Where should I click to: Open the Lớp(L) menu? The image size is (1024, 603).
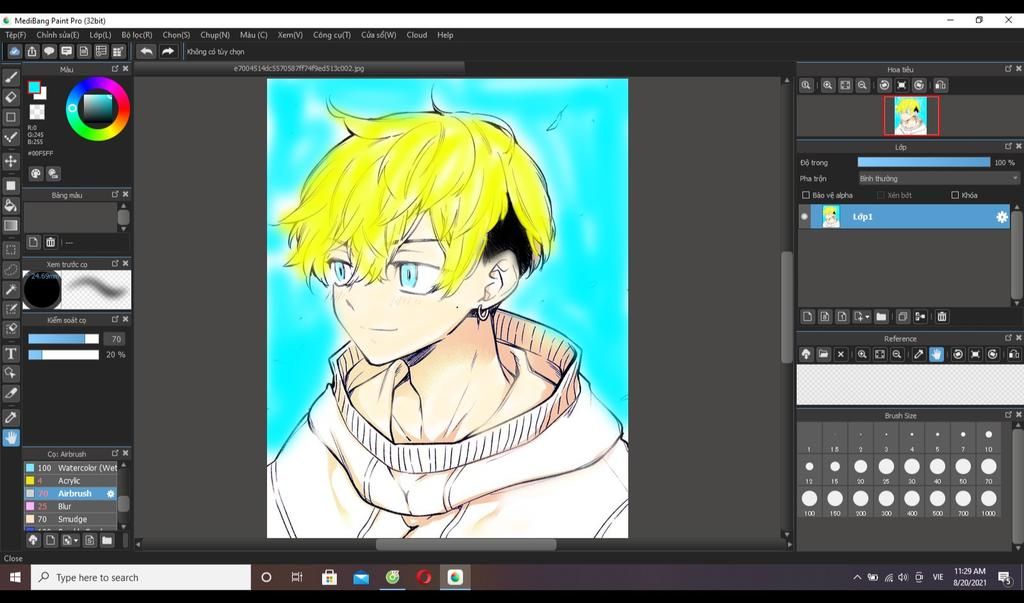pyautogui.click(x=101, y=35)
